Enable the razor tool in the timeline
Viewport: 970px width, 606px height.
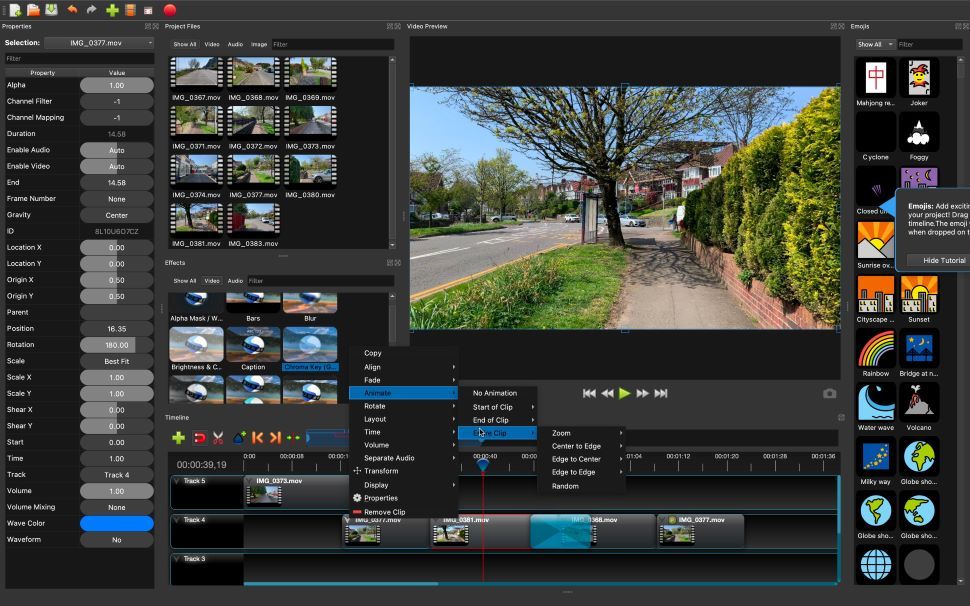coord(218,437)
